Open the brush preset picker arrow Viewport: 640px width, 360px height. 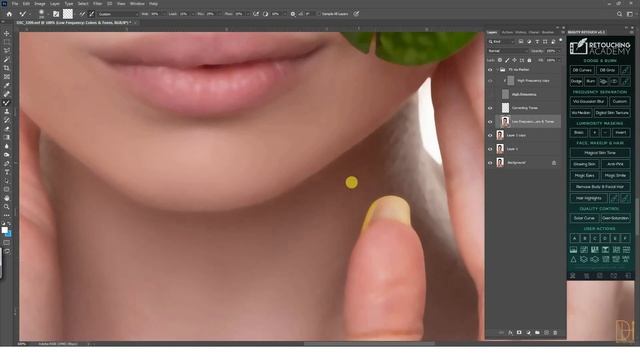click(x=48, y=14)
